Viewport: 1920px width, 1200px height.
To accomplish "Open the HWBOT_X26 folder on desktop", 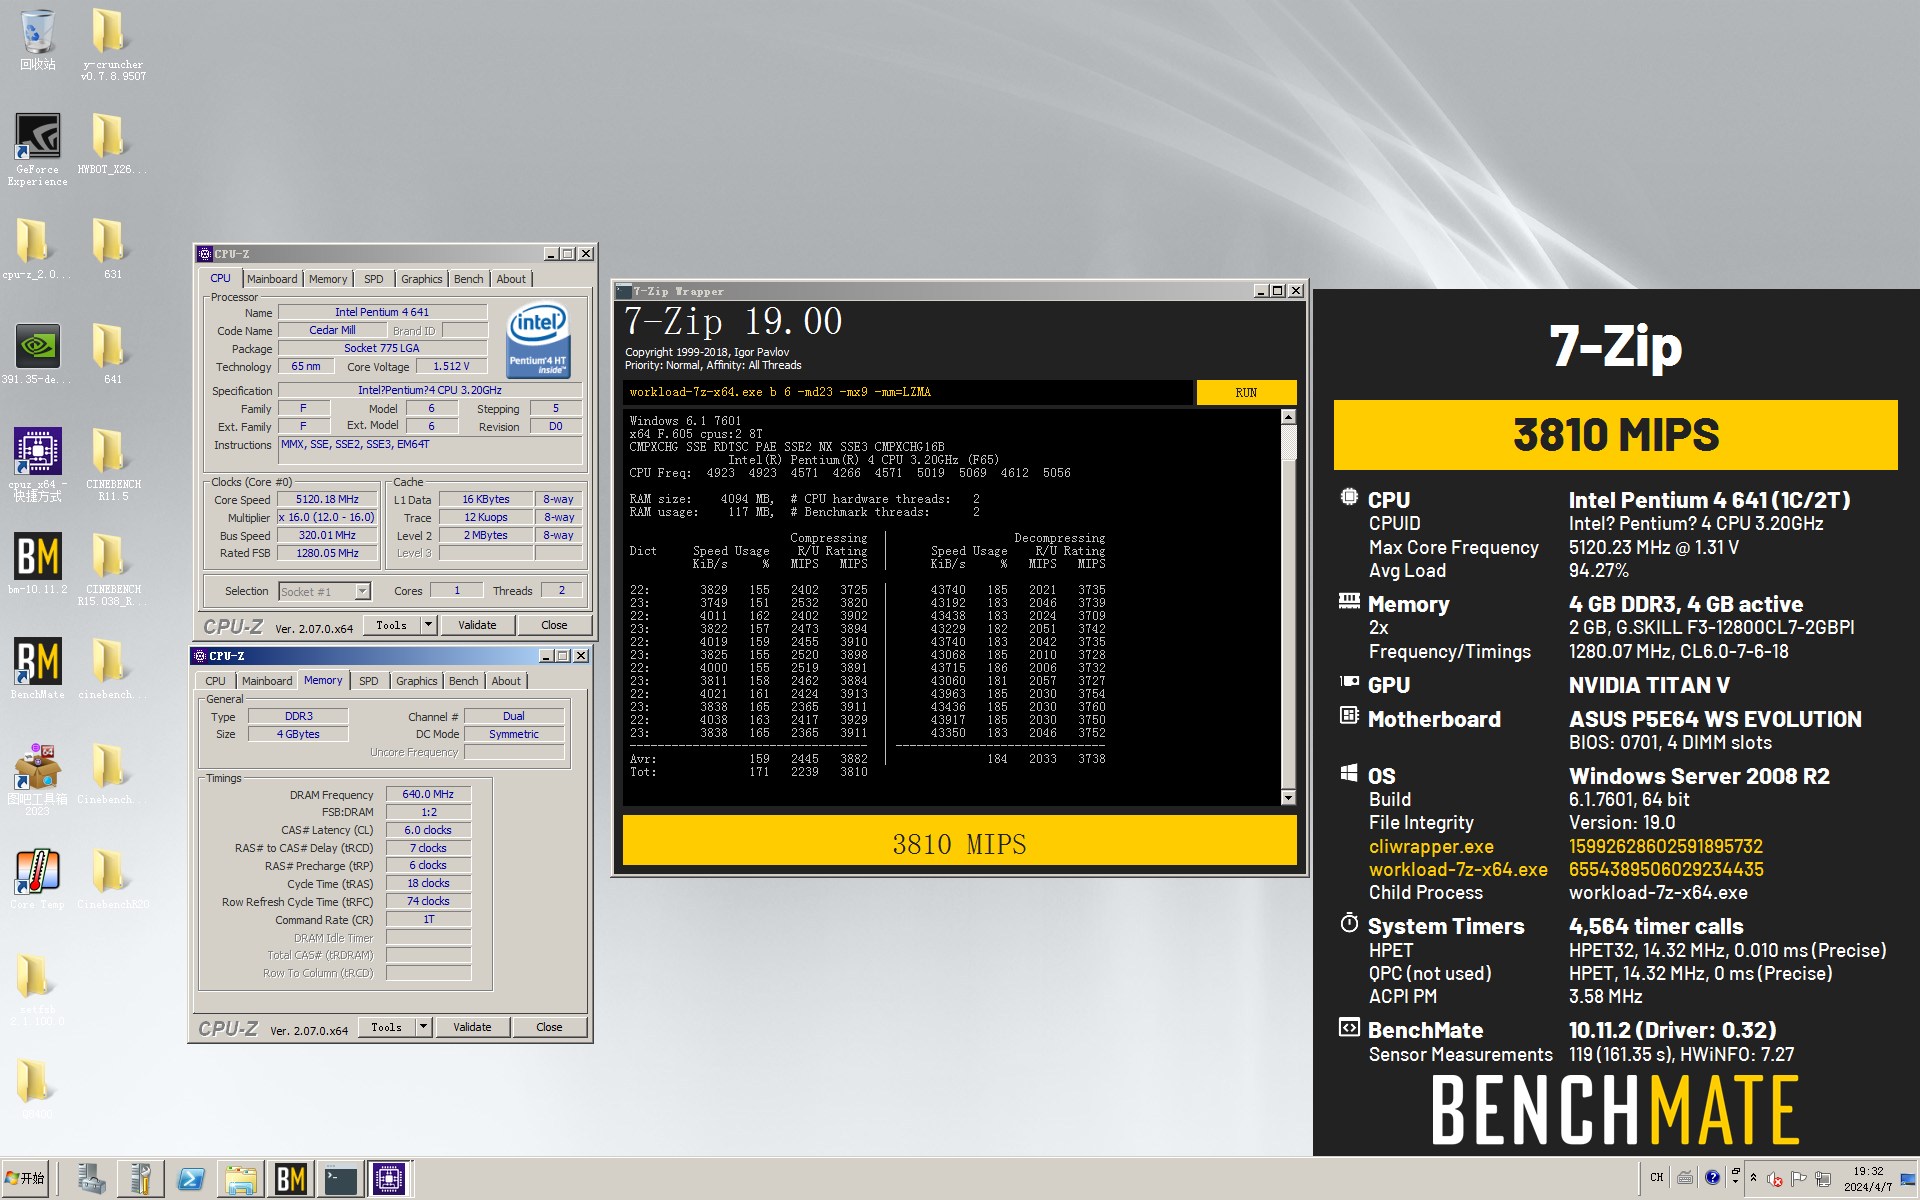I will 112,143.
